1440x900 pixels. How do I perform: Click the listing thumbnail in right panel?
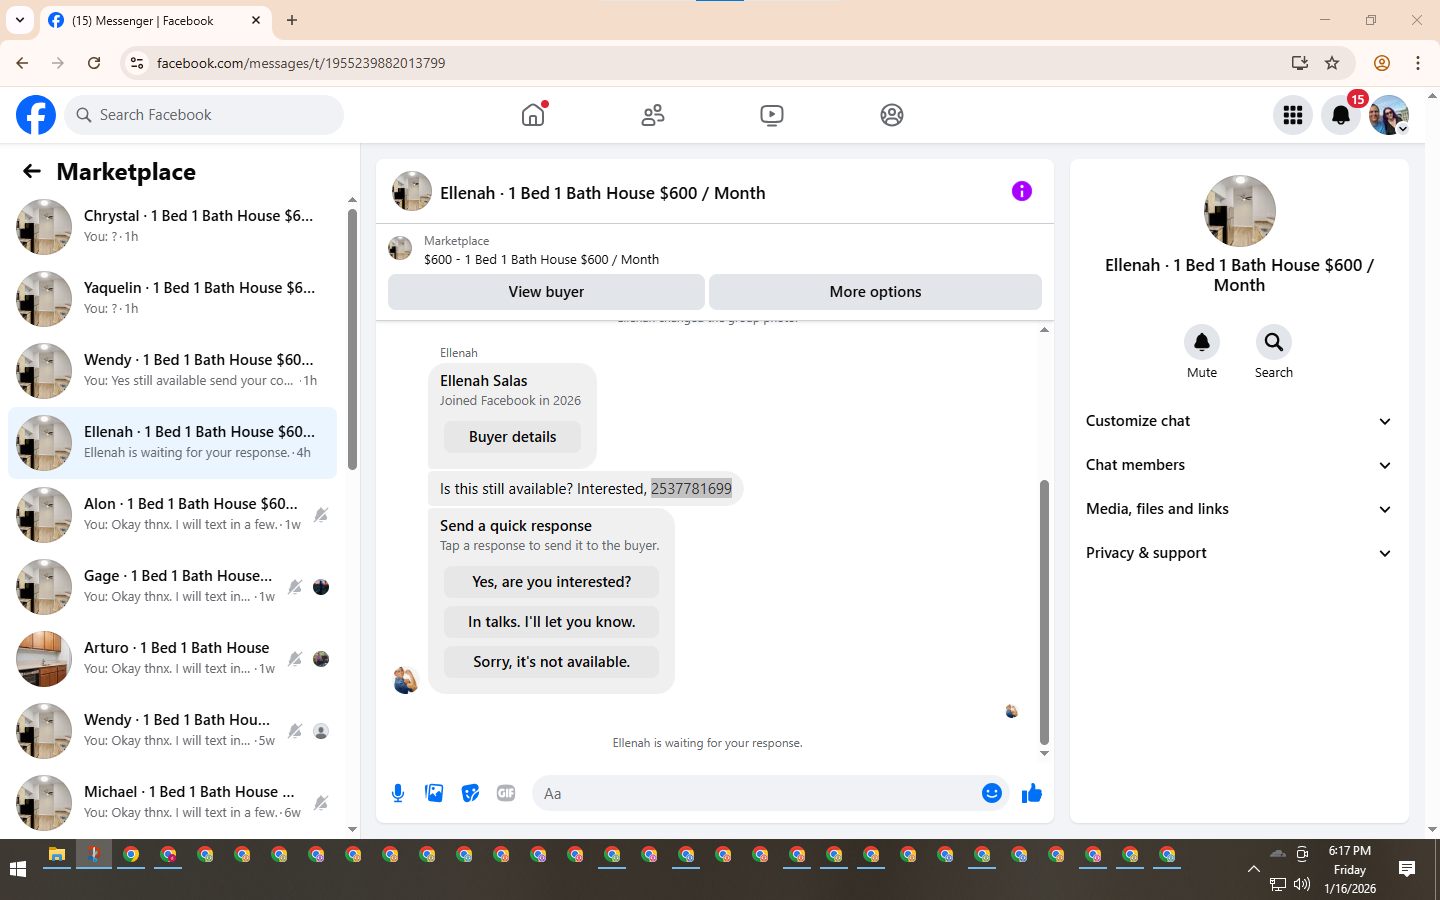(x=1239, y=211)
